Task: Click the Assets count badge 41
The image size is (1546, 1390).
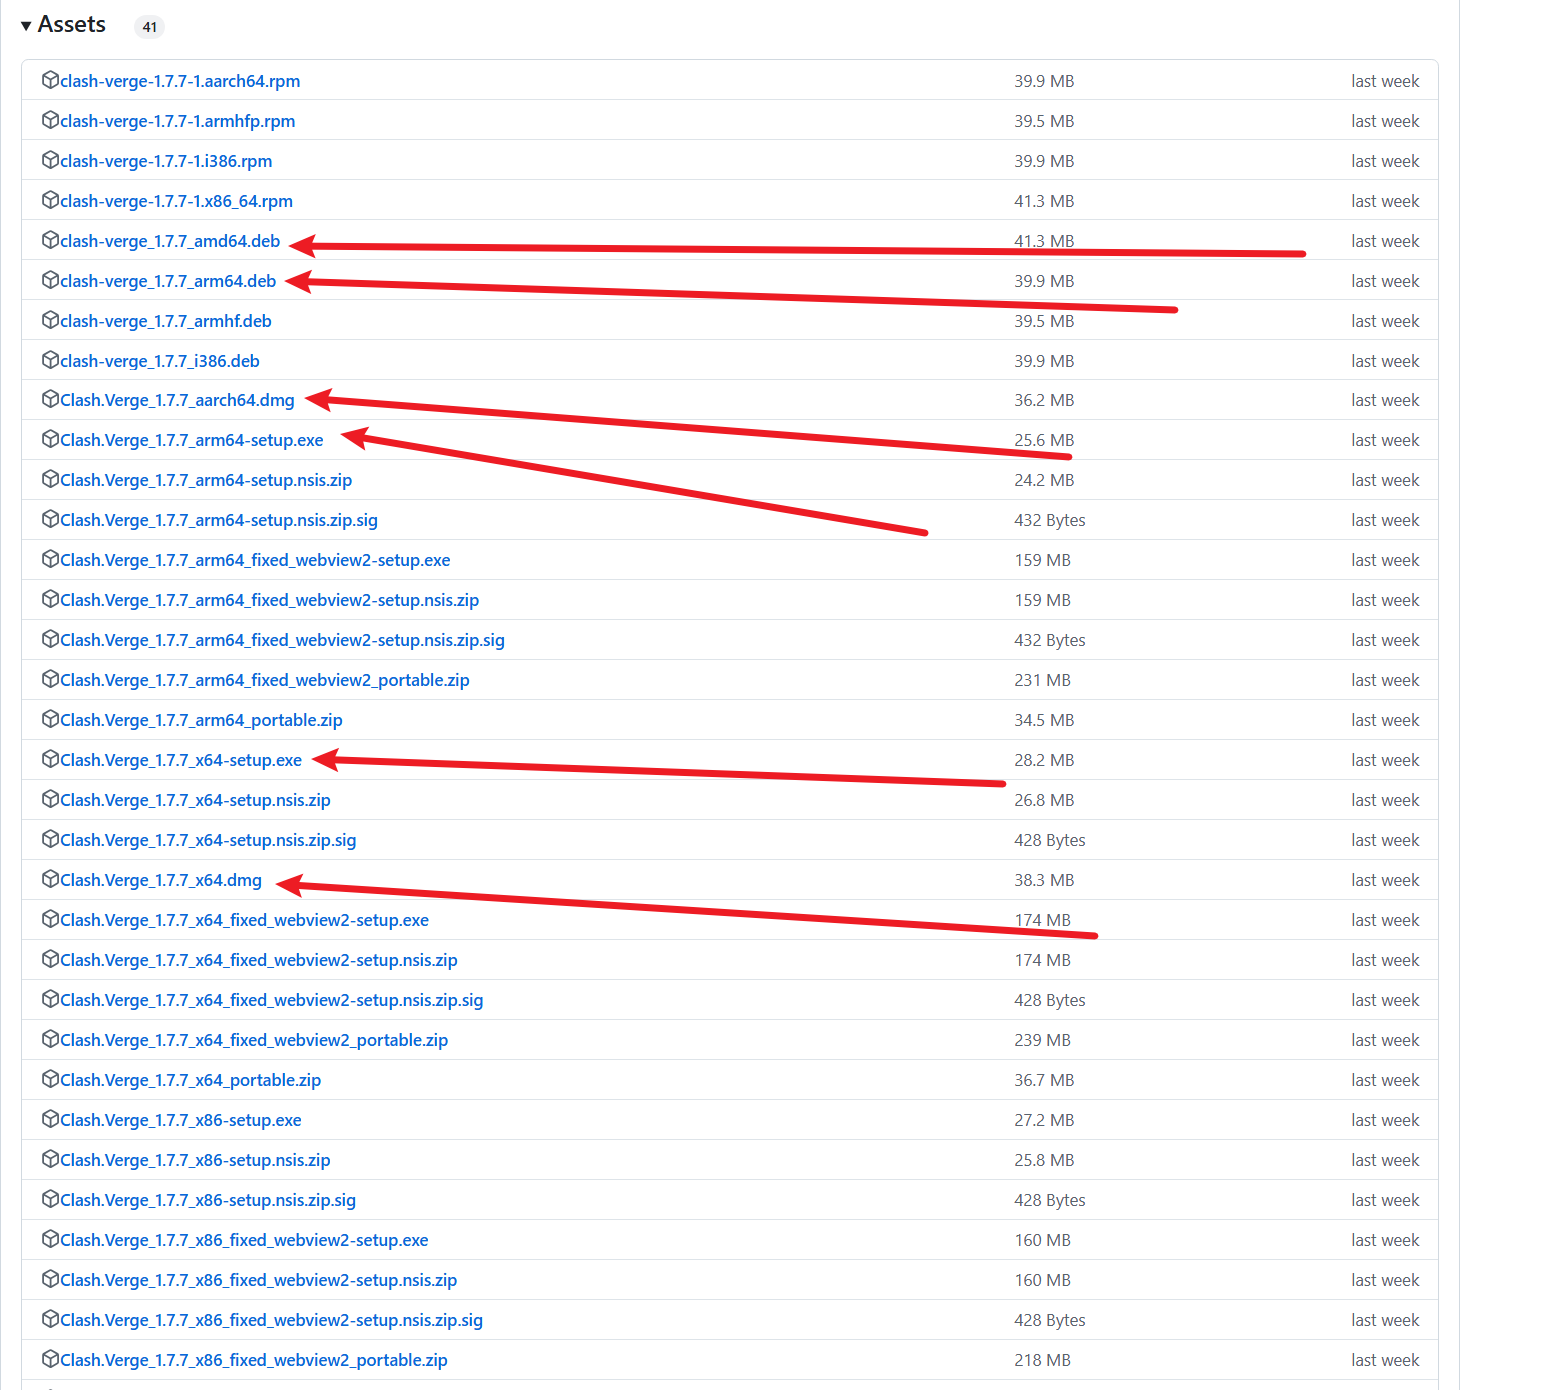Action: (x=149, y=27)
